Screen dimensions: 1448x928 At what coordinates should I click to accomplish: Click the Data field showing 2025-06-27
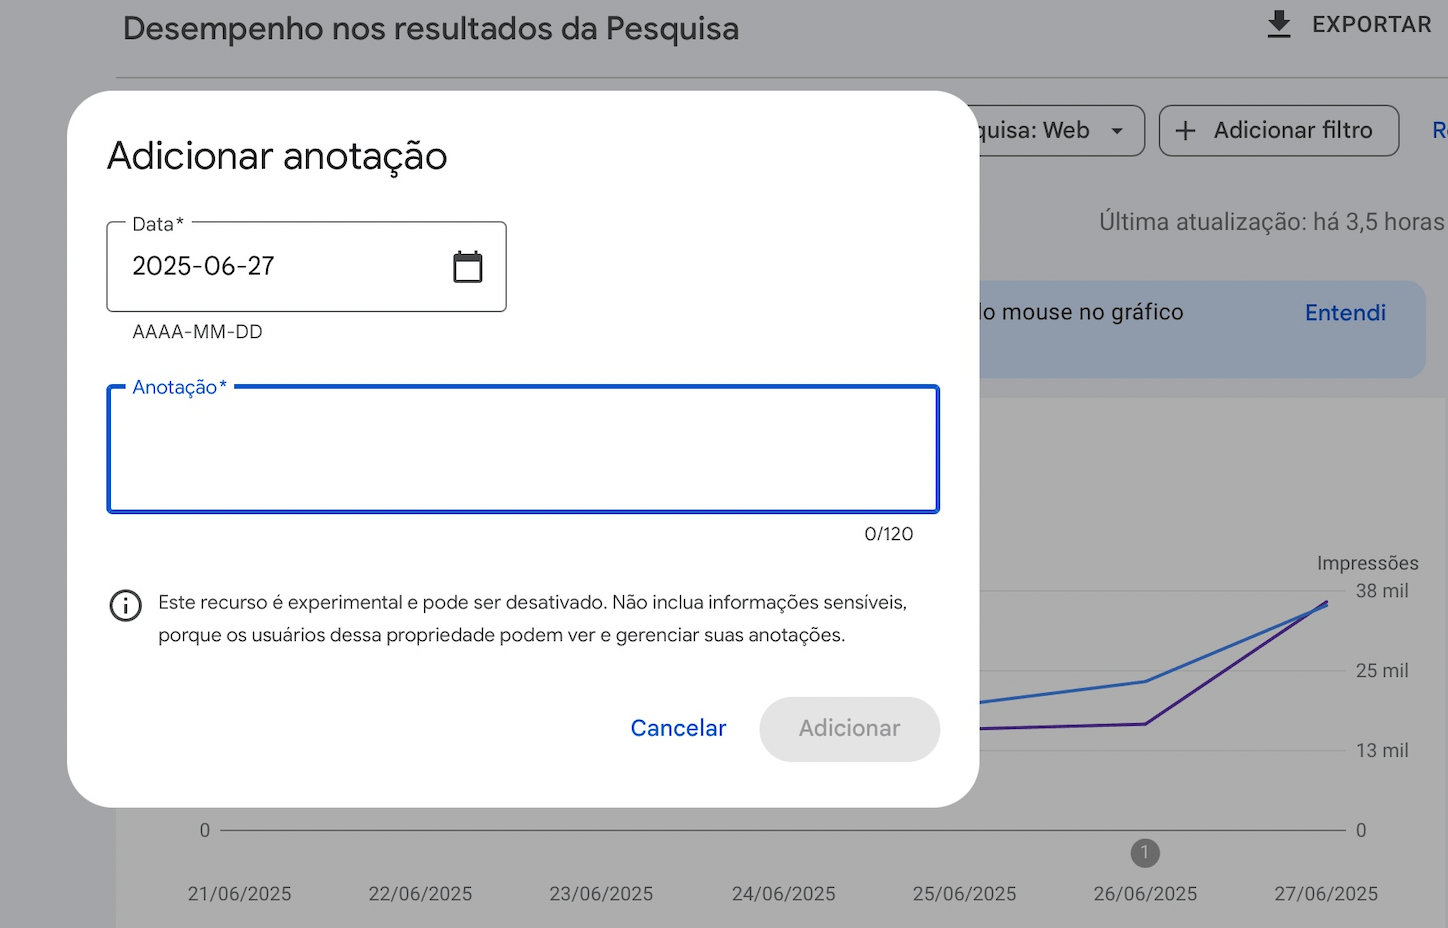pos(280,267)
